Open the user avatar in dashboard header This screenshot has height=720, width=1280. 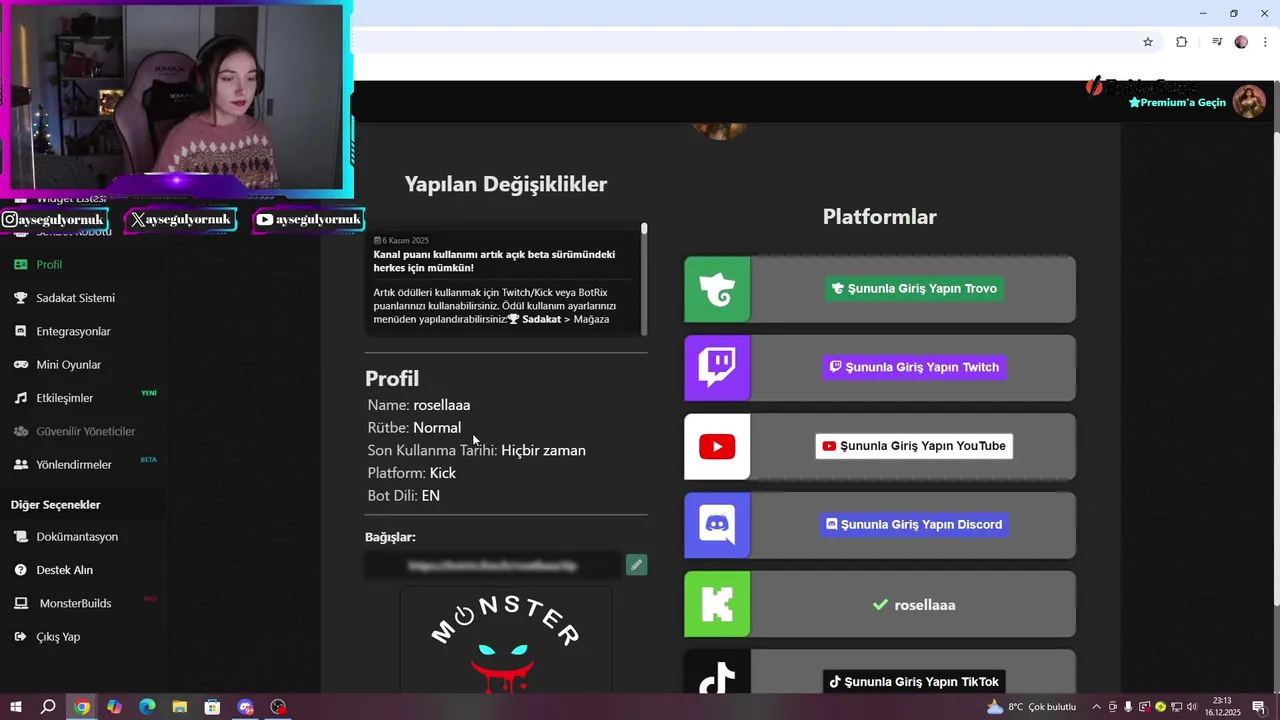(x=1249, y=101)
